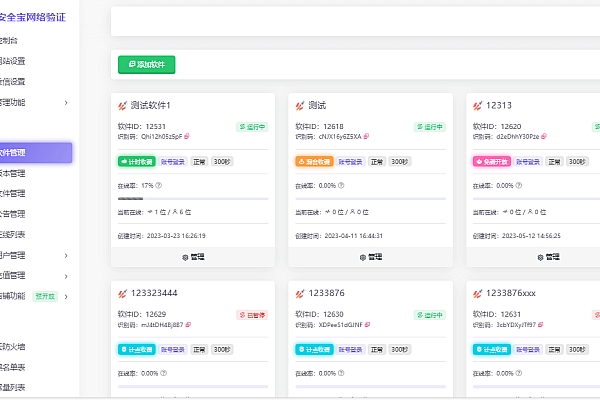Image resolution: width=600 pixels, height=400 pixels.
Task: Copy identifier code of software ID 12630
Action: tap(367, 325)
